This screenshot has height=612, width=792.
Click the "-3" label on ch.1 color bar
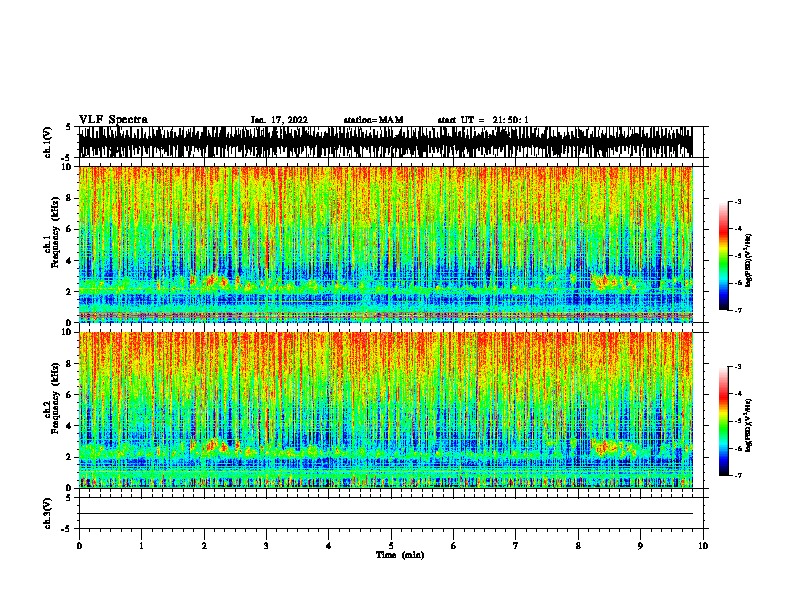[738, 202]
